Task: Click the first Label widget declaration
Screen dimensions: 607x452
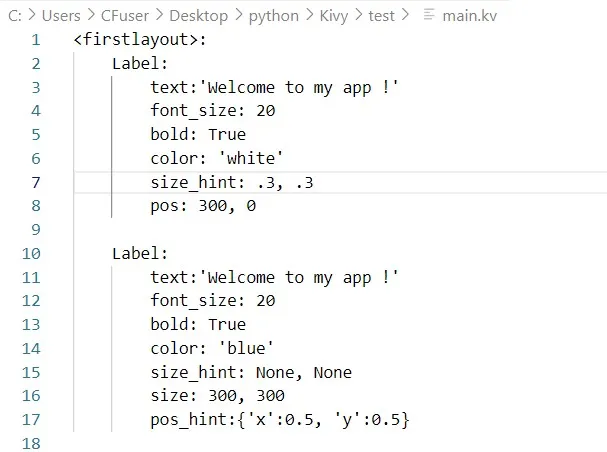Action: click(x=140, y=64)
